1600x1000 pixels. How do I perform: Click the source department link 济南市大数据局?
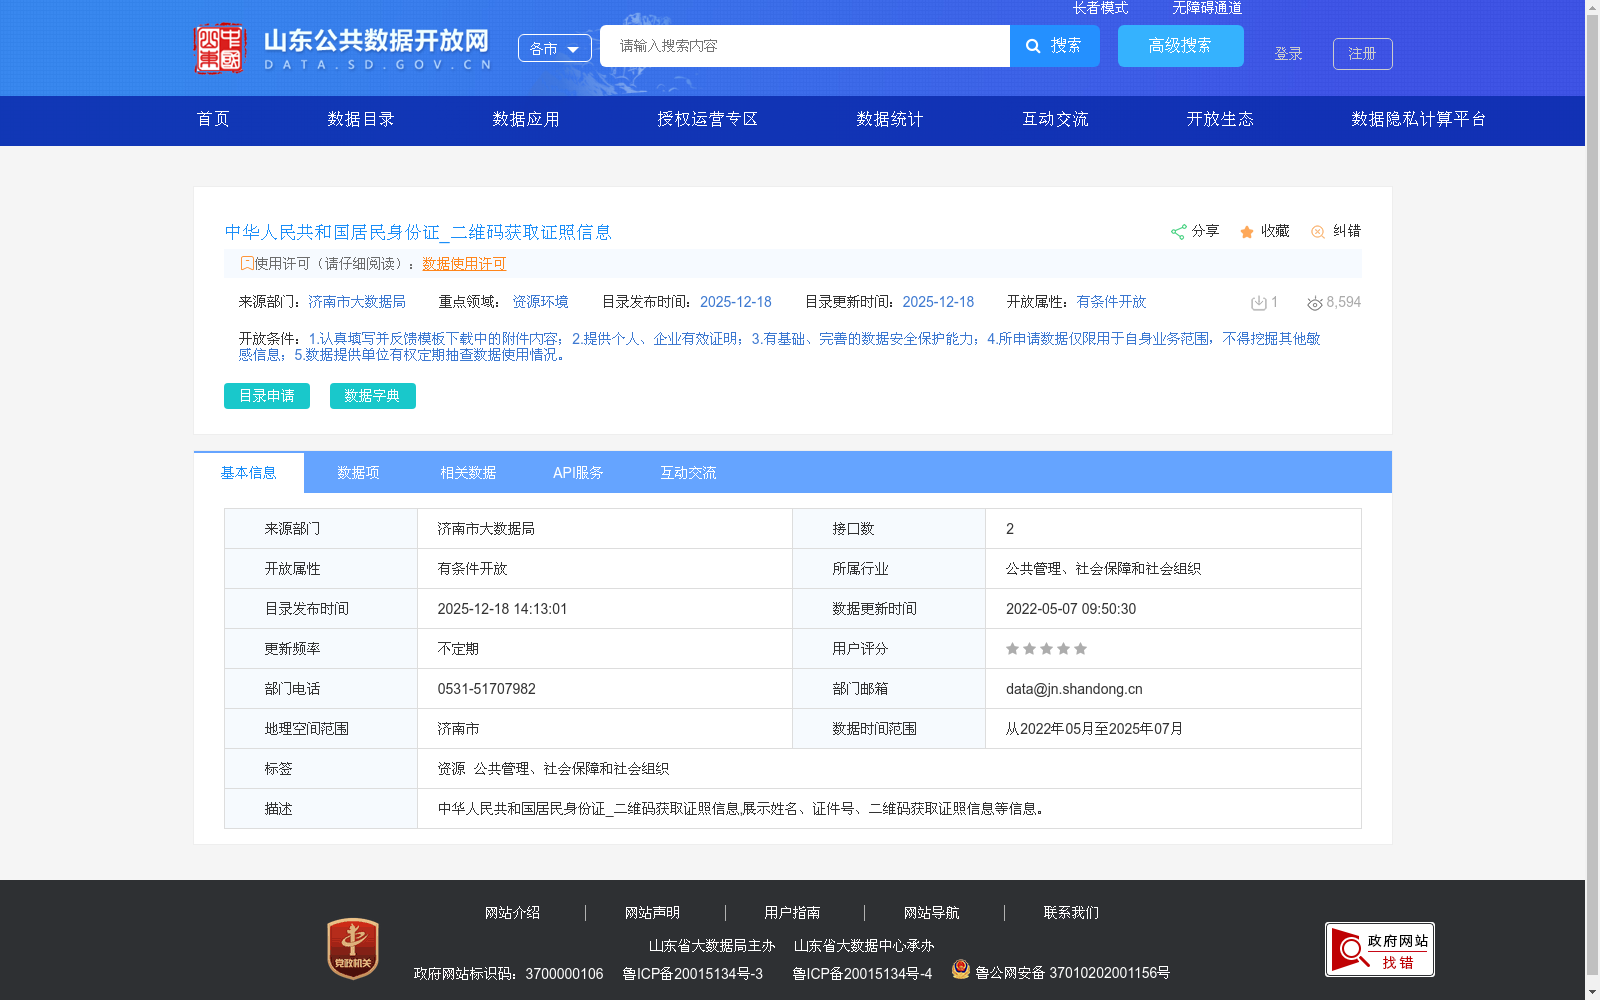pyautogui.click(x=357, y=302)
